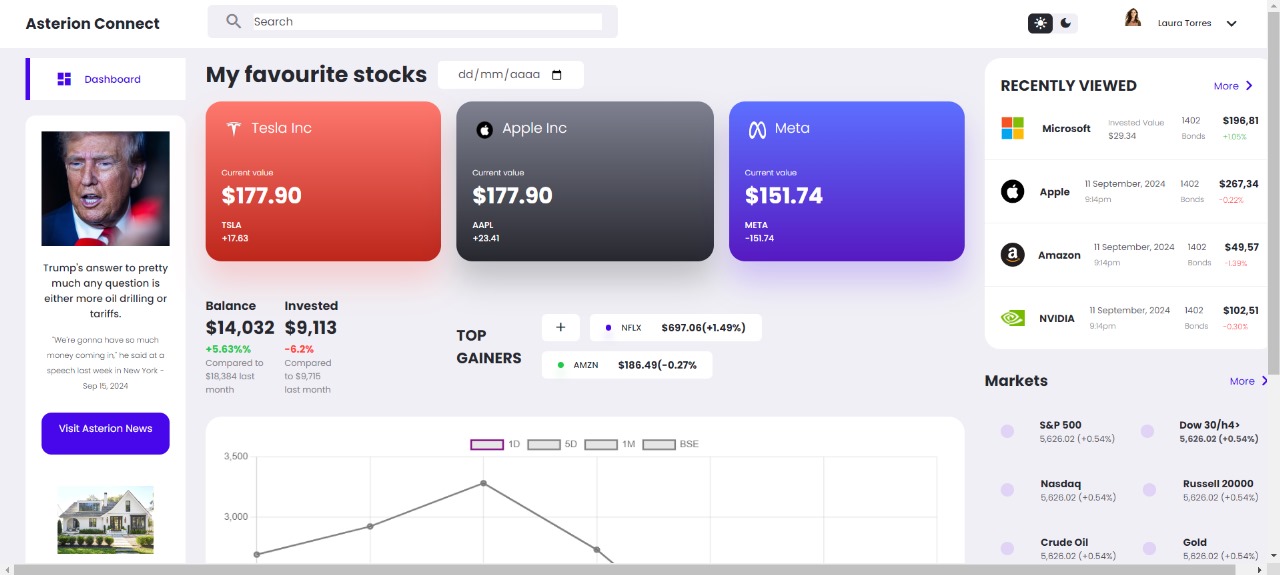The height and width of the screenshot is (575, 1280).
Task: Open the Microsoft recently viewed row
Action: (1128, 128)
